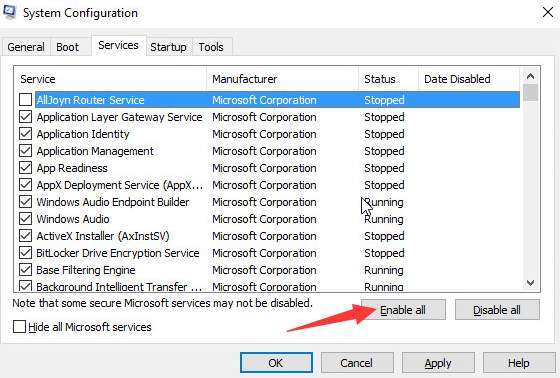Go to the Startup tab

point(168,47)
